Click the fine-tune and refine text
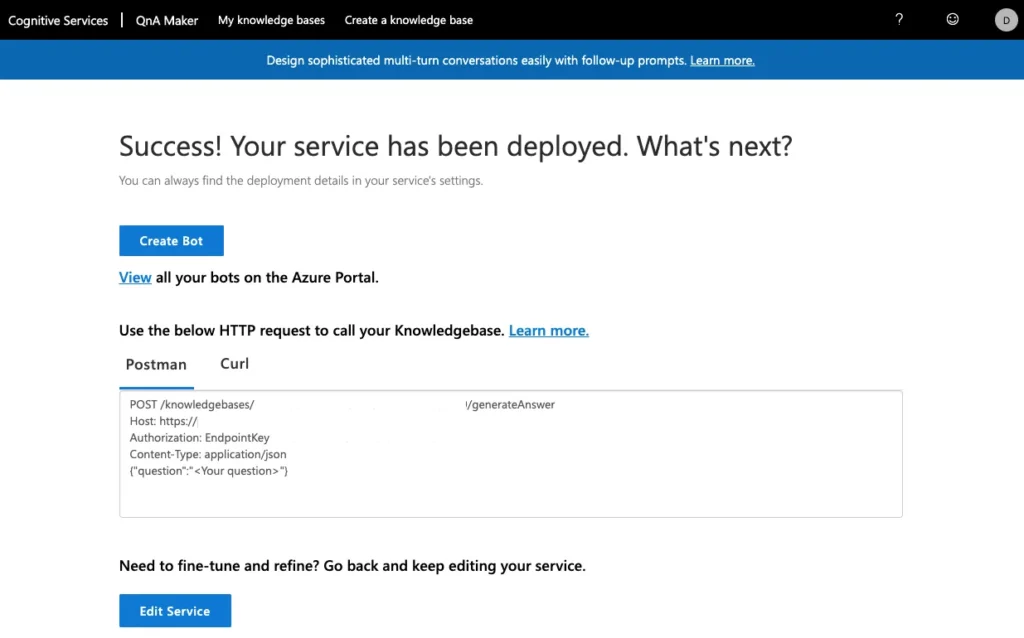 352,566
